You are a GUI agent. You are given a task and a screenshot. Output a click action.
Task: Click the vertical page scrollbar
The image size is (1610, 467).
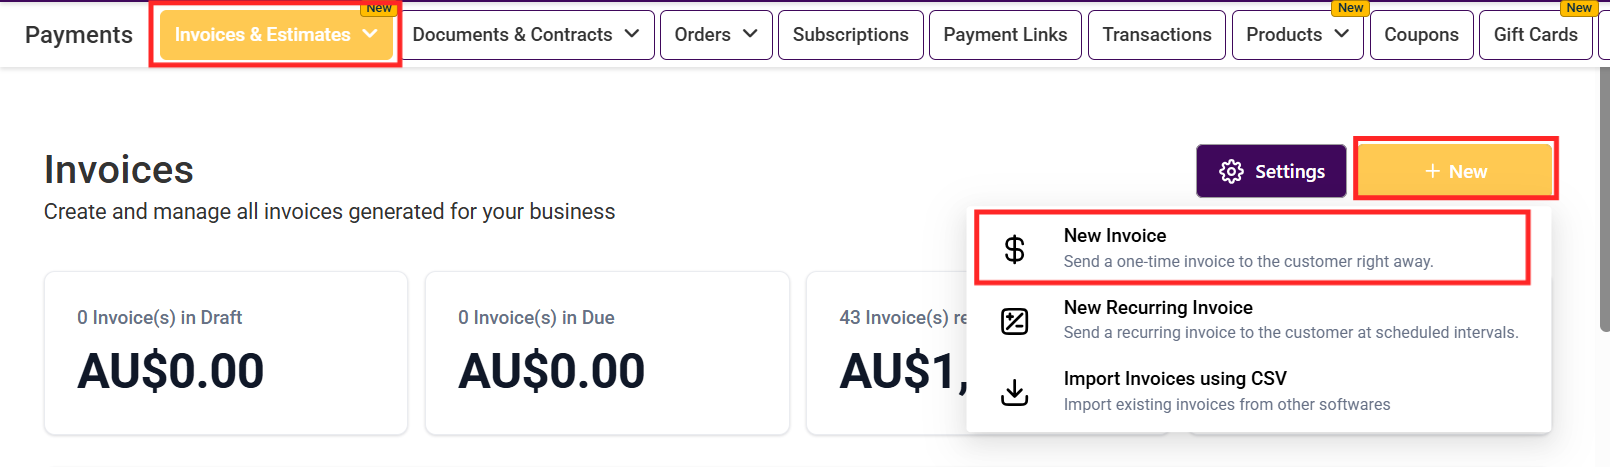click(1604, 200)
